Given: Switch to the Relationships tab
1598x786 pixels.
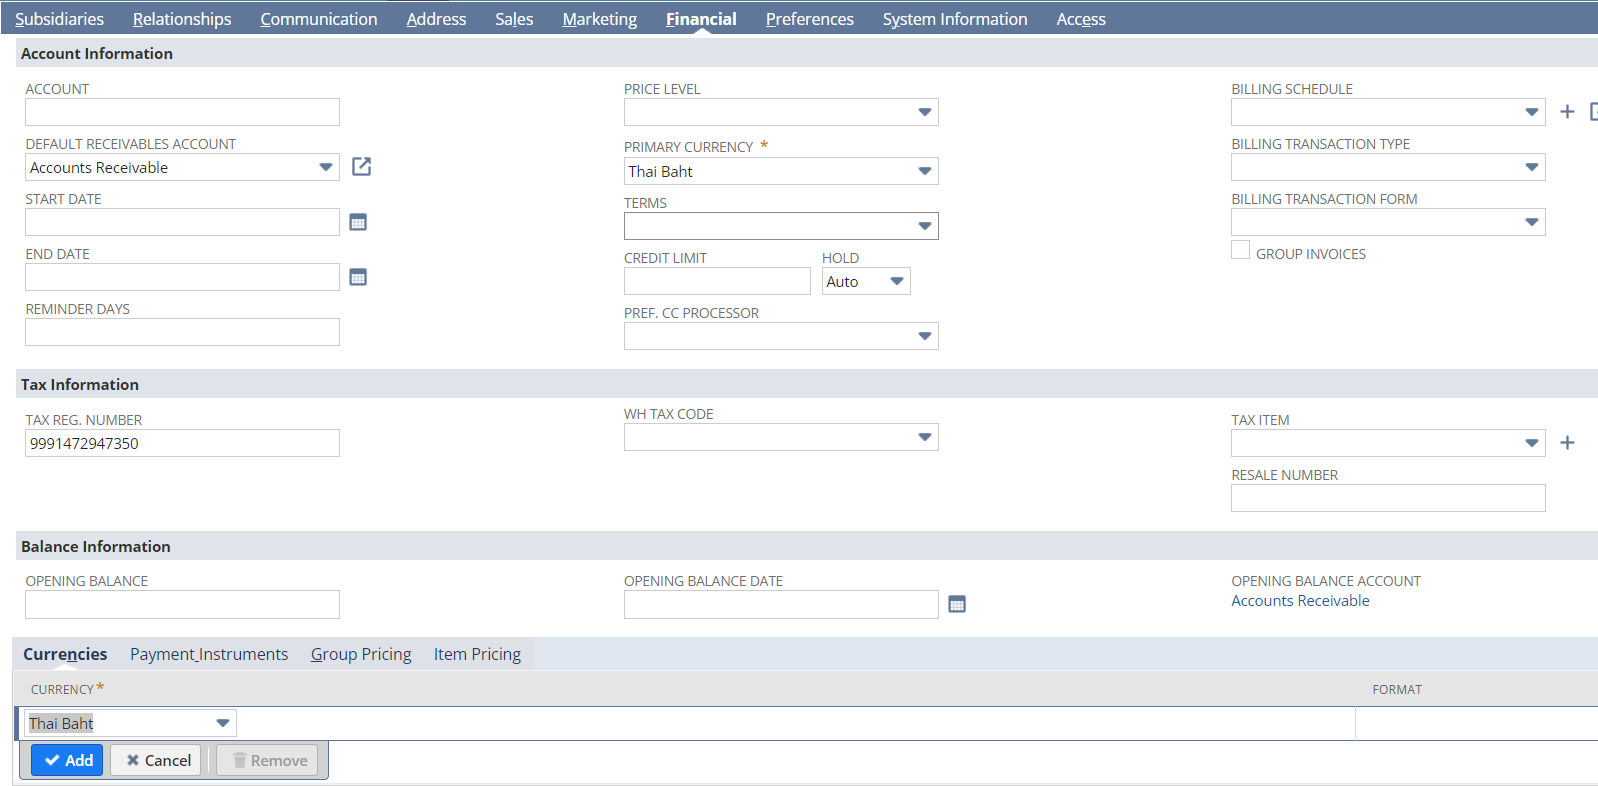Looking at the screenshot, I should coord(182,19).
